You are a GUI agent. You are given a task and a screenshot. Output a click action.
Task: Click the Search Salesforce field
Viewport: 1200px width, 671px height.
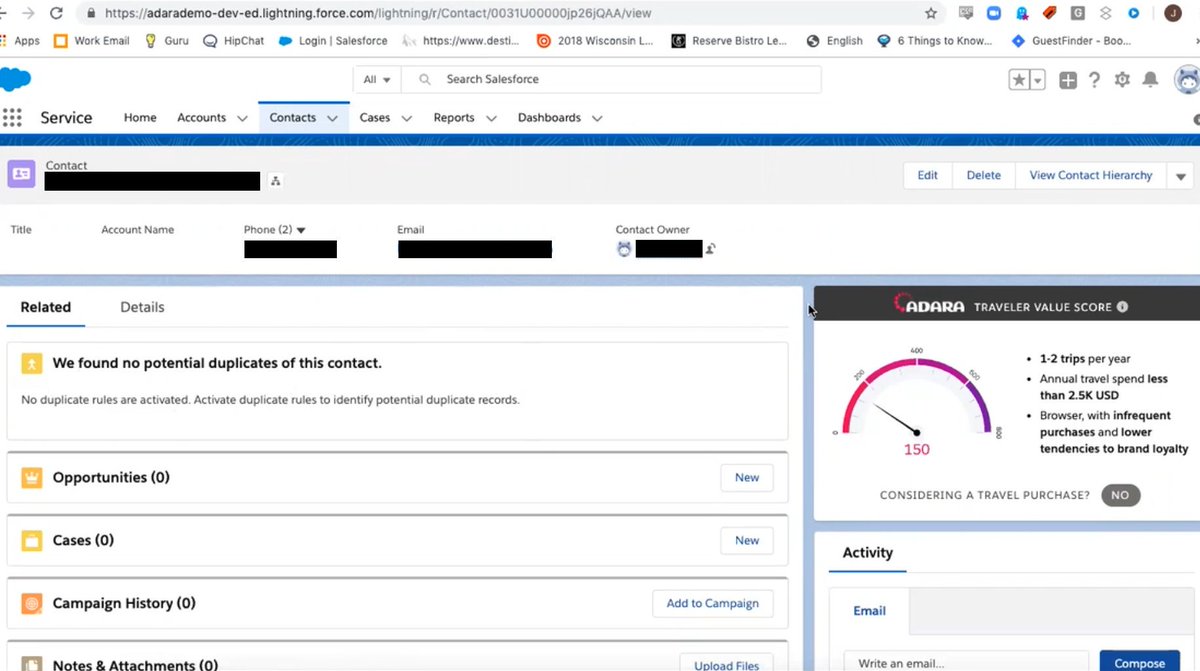click(x=612, y=80)
